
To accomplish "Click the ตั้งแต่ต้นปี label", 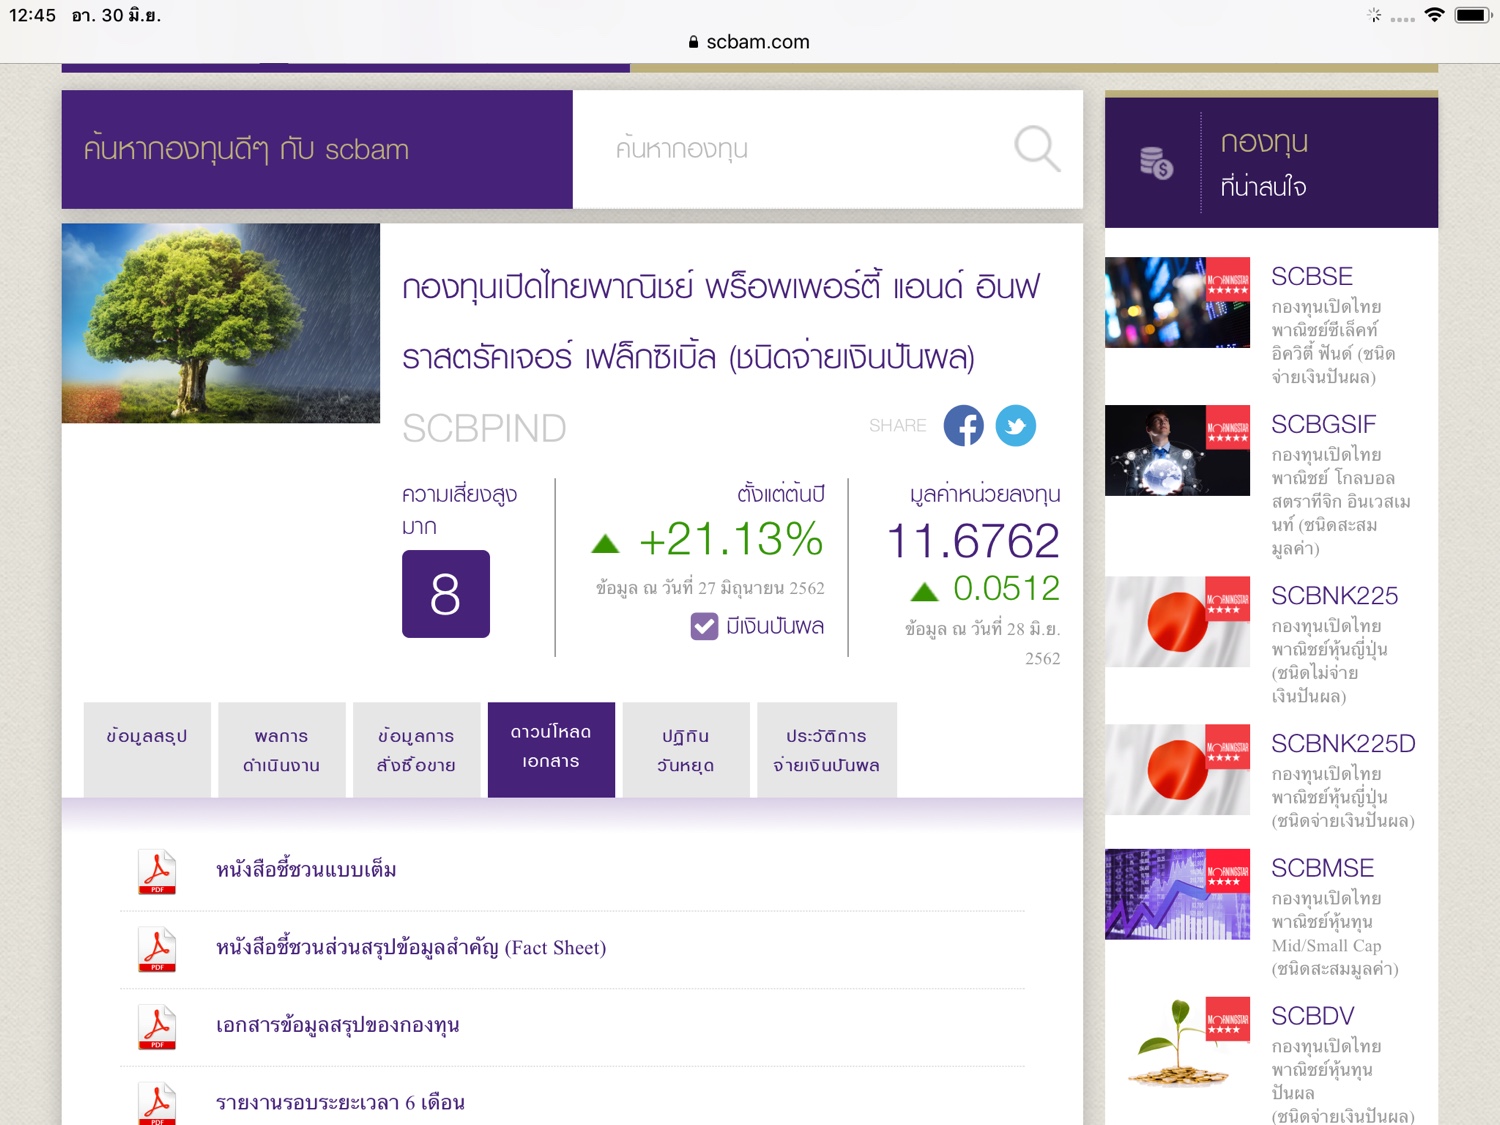I will click(x=781, y=494).
